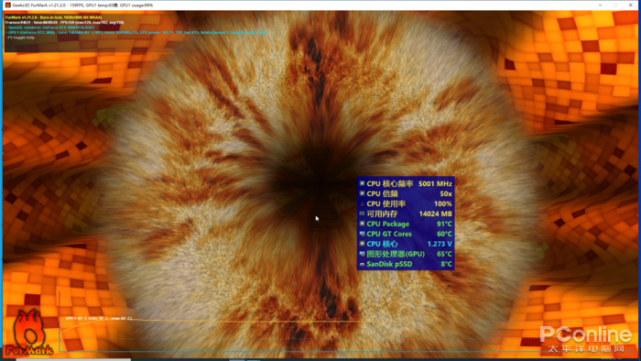Click the CPU usage hourglass icon

(362, 204)
